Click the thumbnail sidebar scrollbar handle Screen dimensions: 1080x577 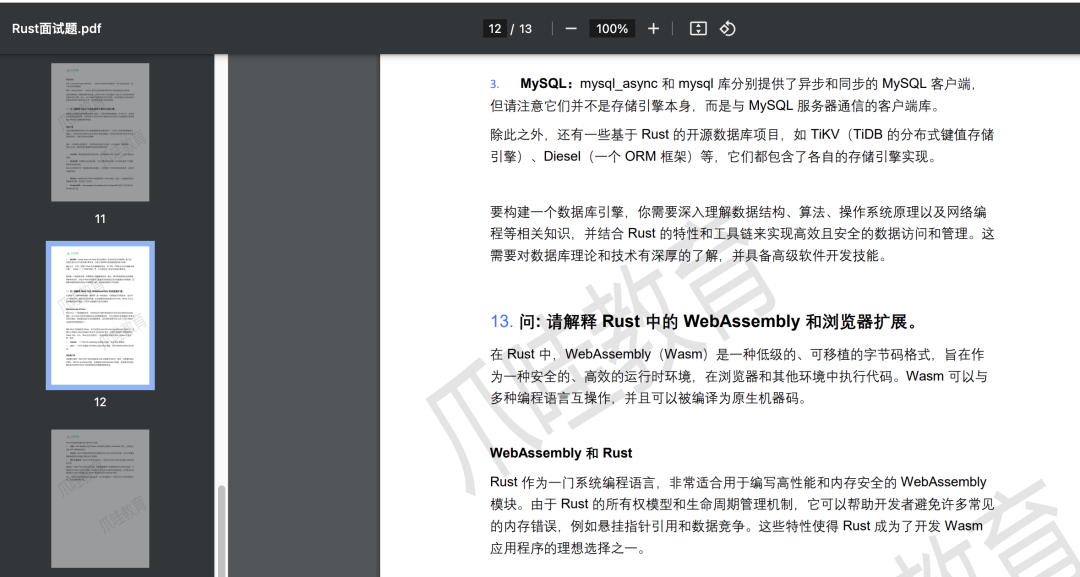pyautogui.click(x=221, y=531)
